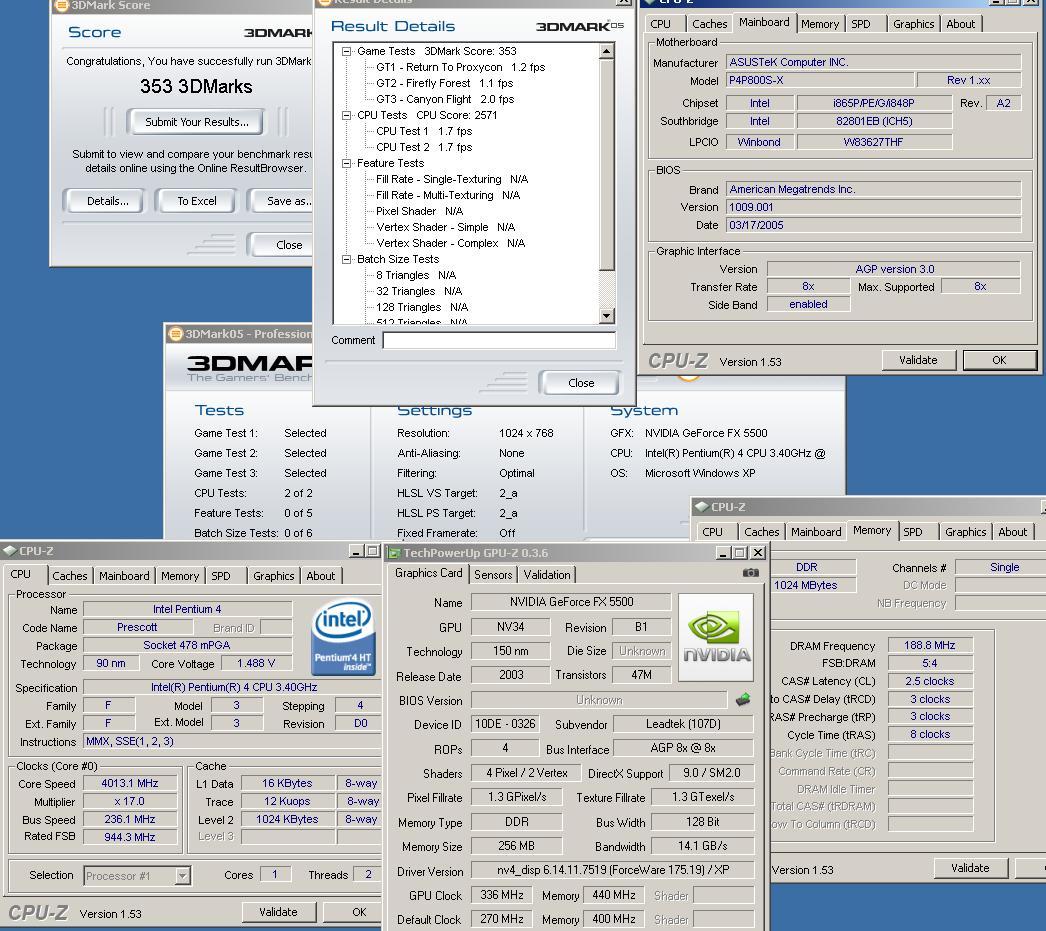Open Memory tab in CPU-Z Mainboard window
This screenshot has width=1046, height=931.
point(820,24)
